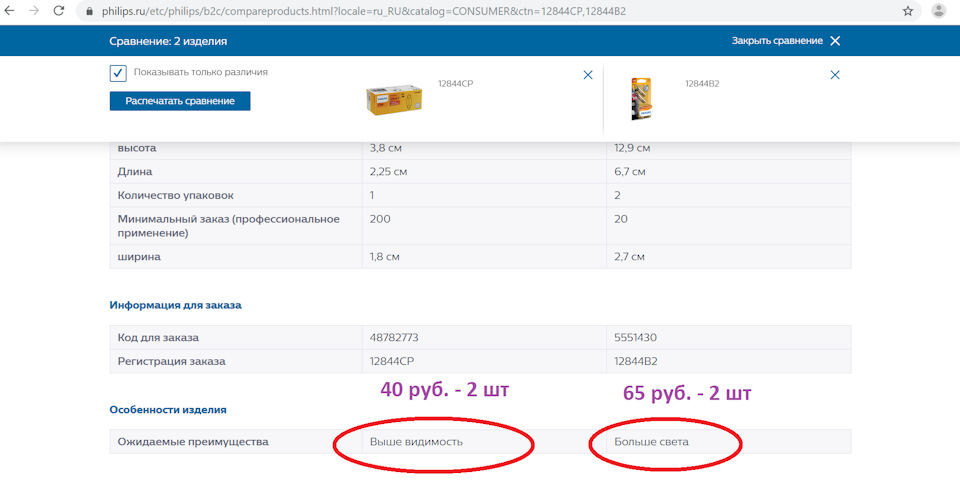The width and height of the screenshot is (960, 483).
Task: Select width value 2,7 см
Action: [629, 256]
